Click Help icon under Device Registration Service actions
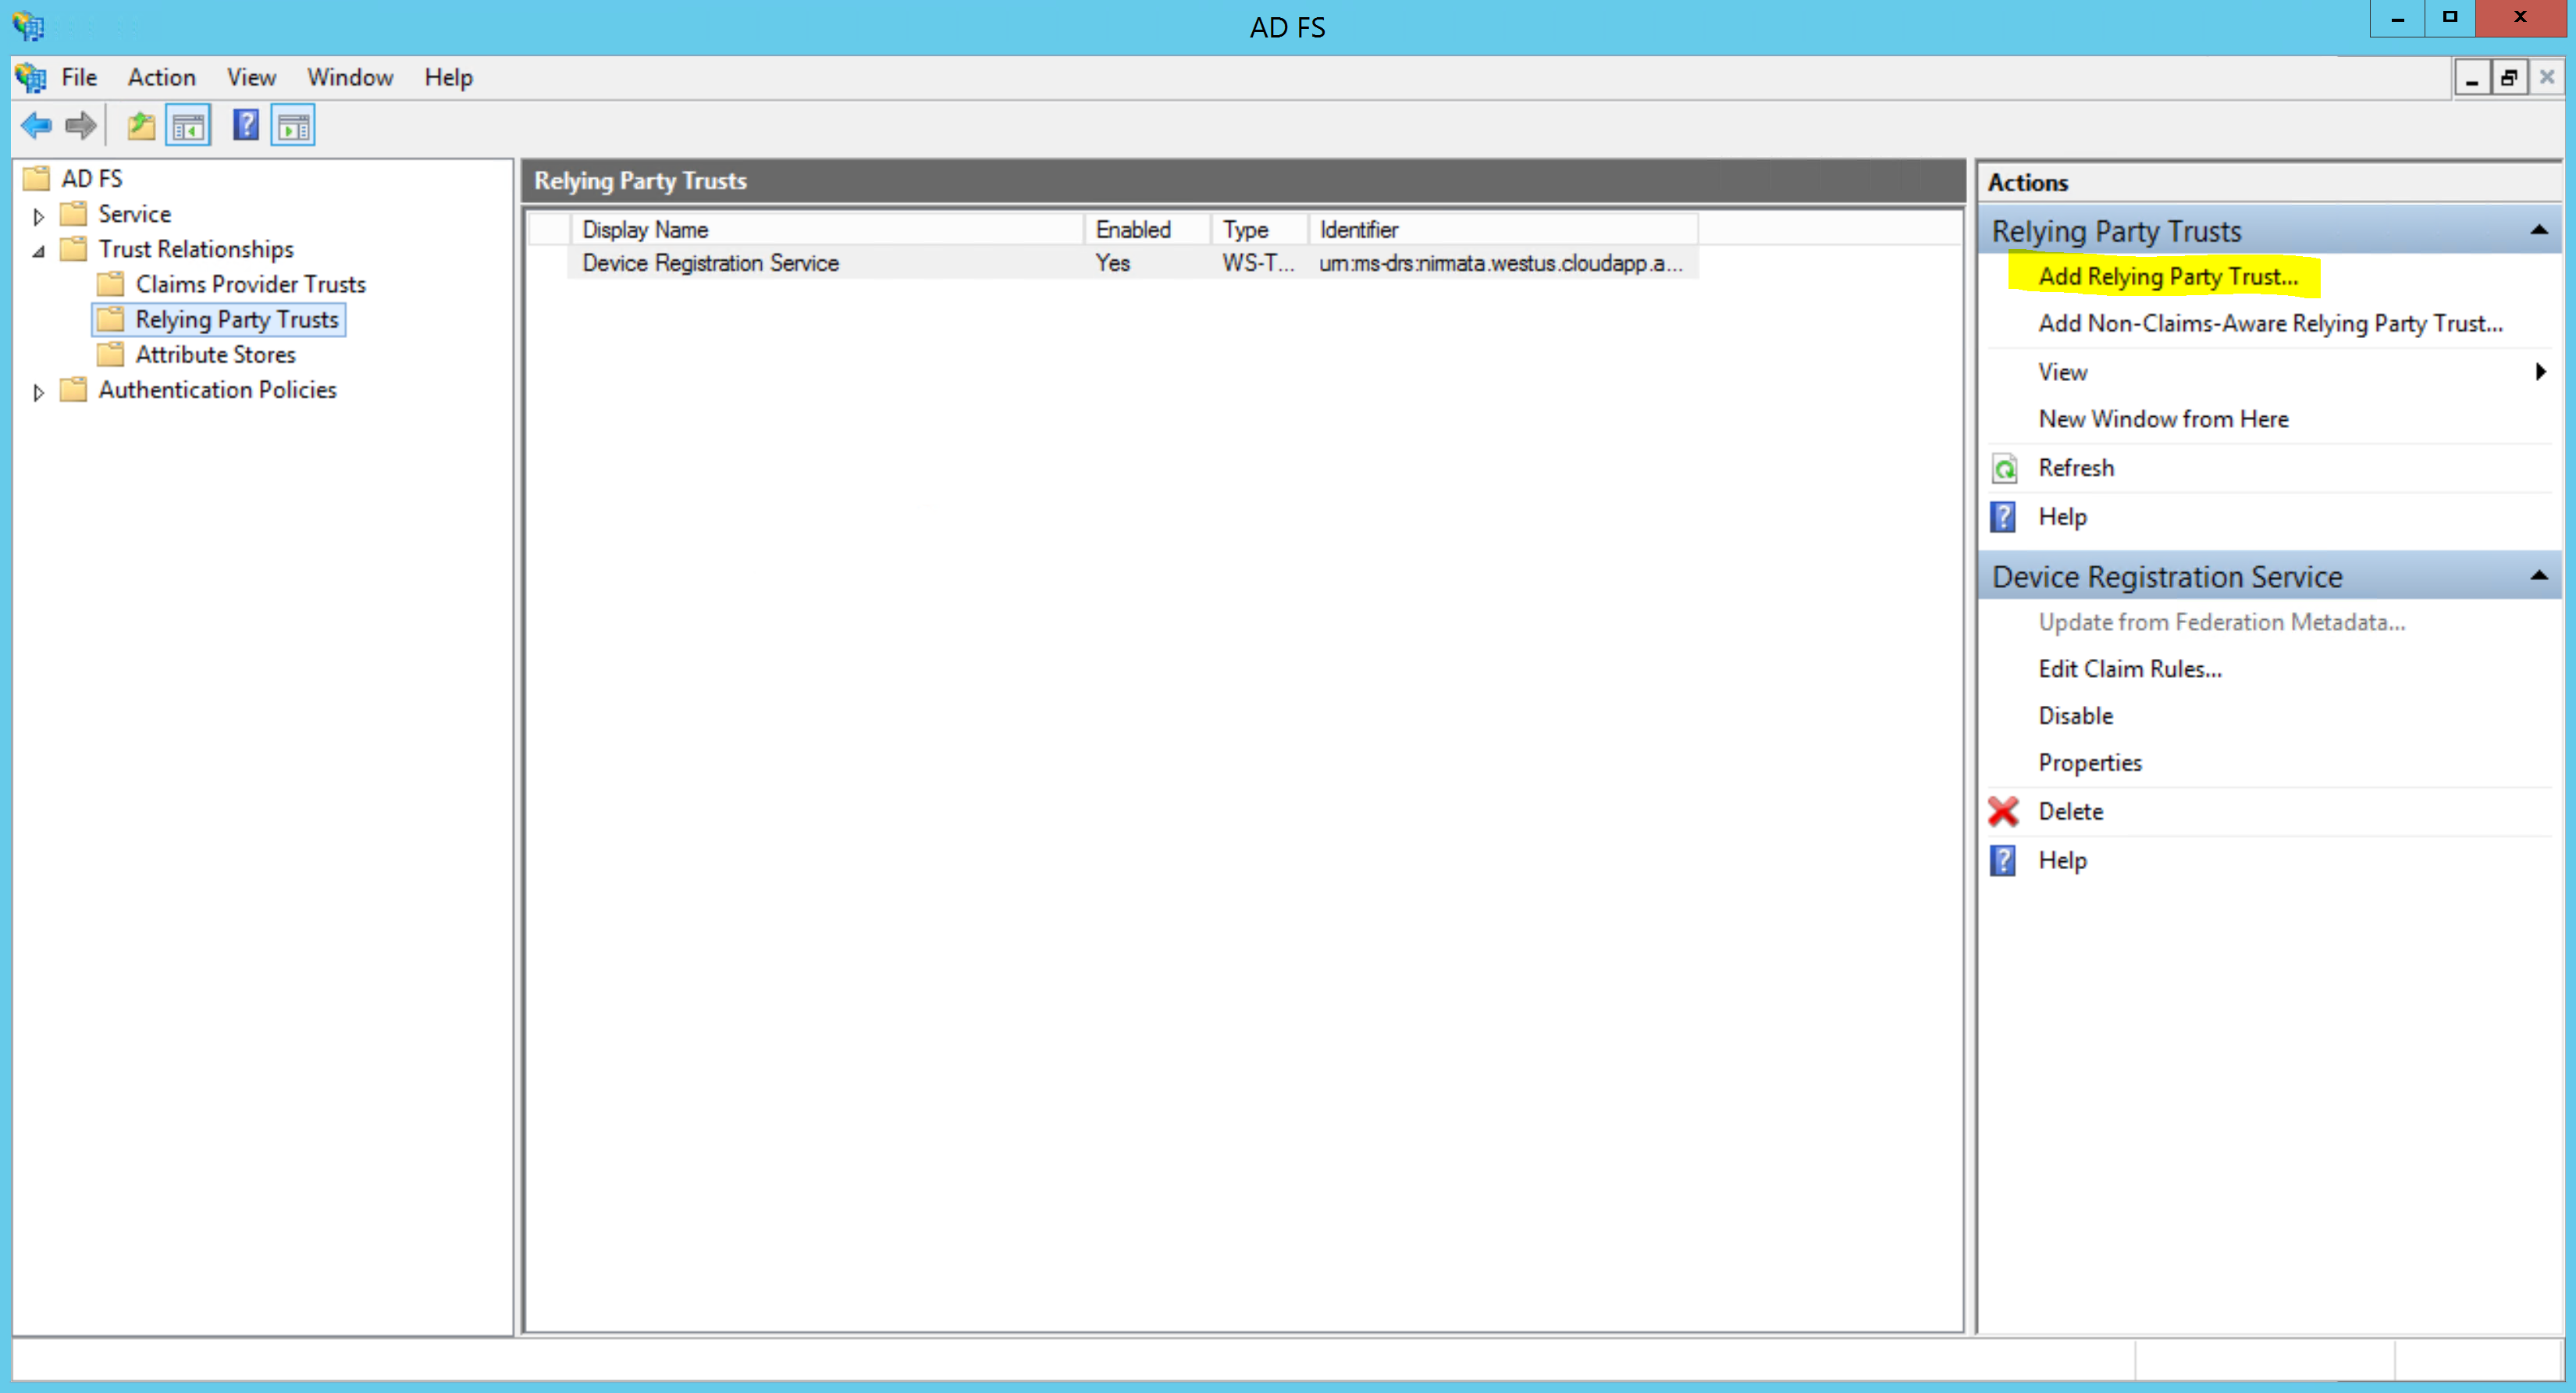Image resolution: width=2576 pixels, height=1393 pixels. click(2003, 860)
